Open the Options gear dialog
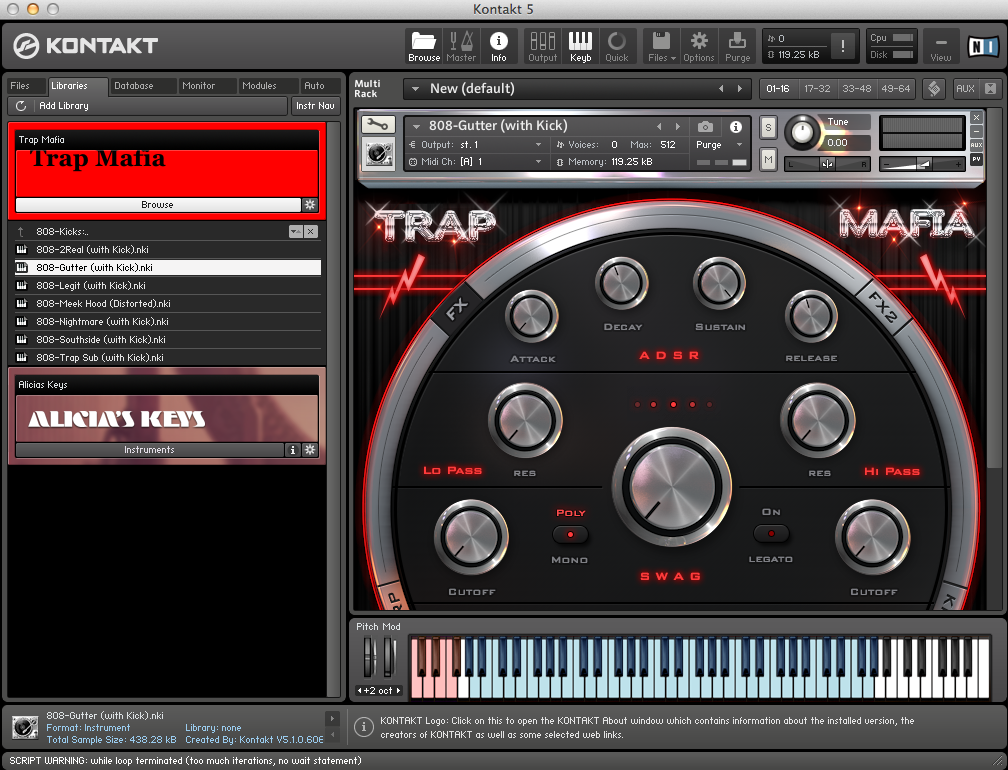This screenshot has width=1008, height=770. coord(699,46)
